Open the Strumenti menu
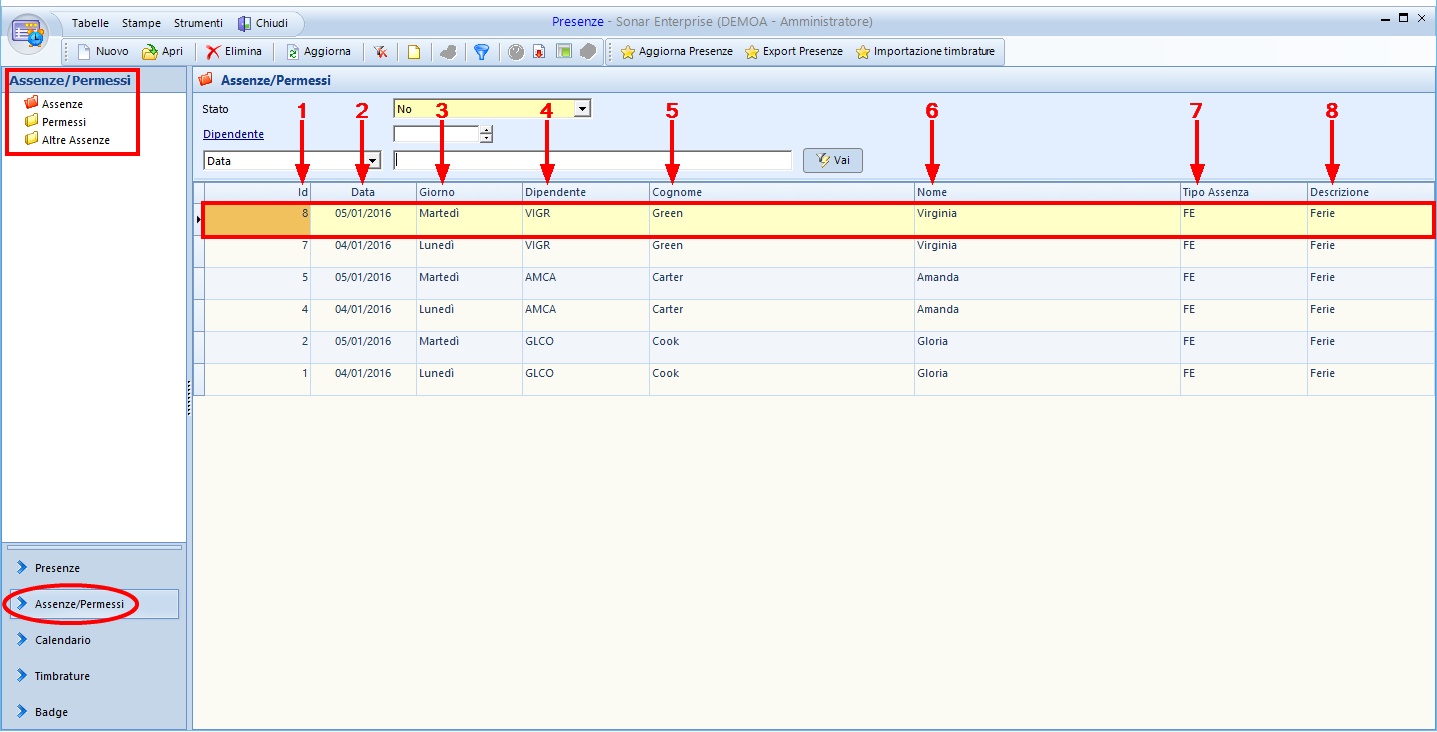Image resolution: width=1437 pixels, height=732 pixels. [x=198, y=23]
